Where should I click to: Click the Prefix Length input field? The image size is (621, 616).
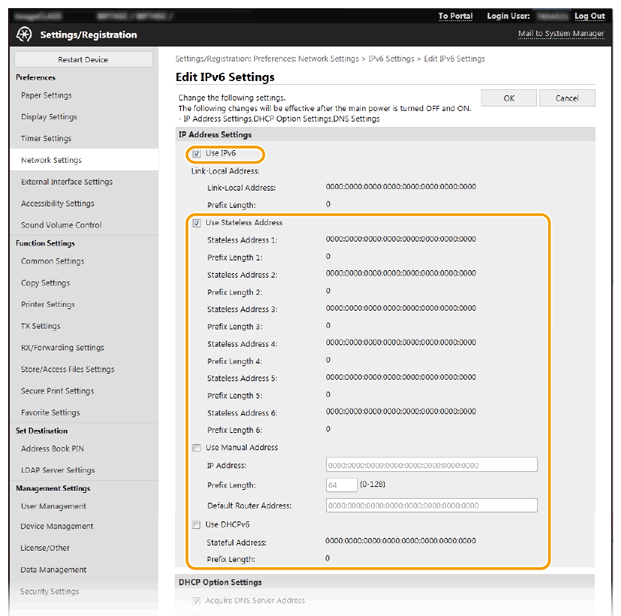tap(340, 485)
